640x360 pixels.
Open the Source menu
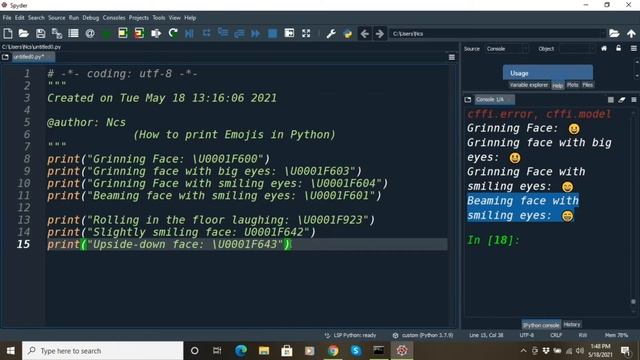[57, 18]
